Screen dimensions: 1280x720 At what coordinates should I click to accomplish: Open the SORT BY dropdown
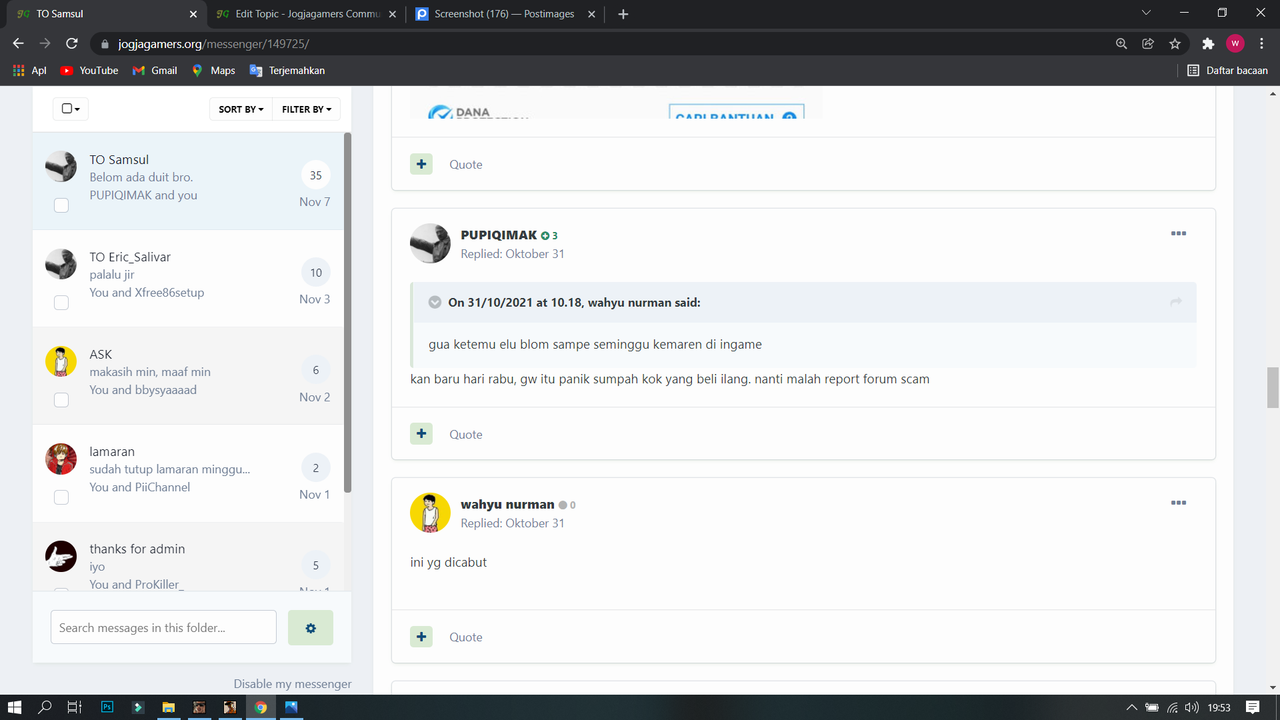click(x=241, y=109)
